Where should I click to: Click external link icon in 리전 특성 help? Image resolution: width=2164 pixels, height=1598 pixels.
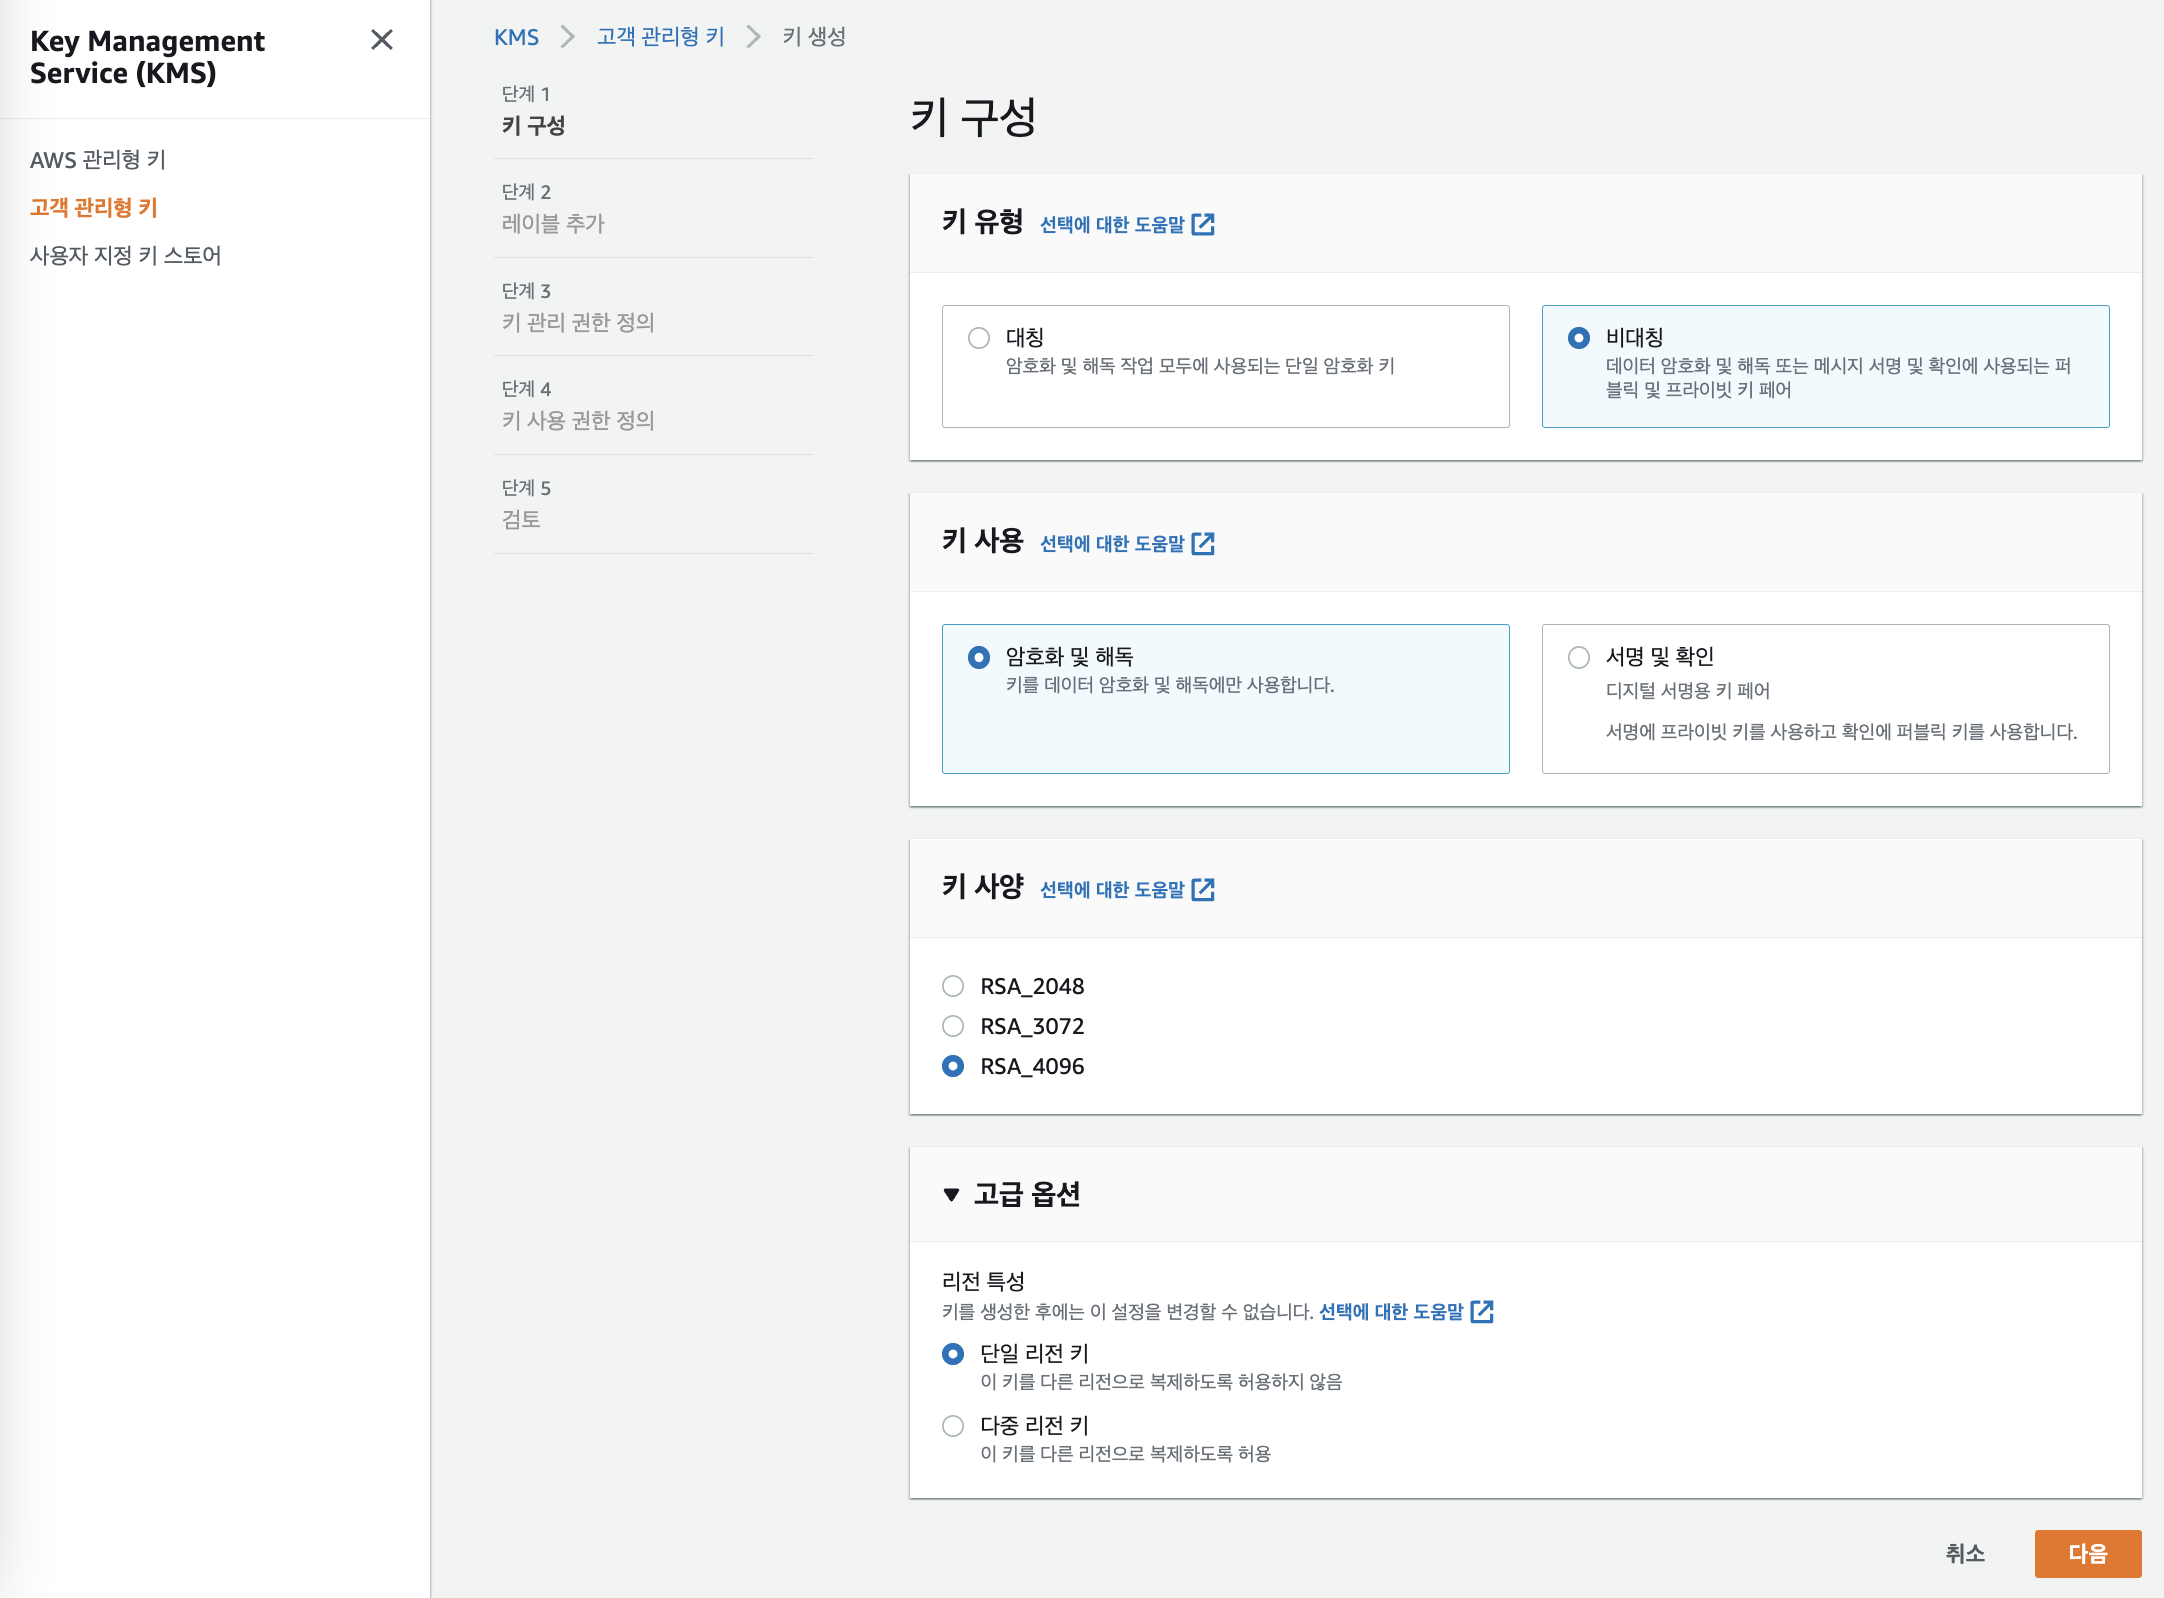tap(1482, 1311)
